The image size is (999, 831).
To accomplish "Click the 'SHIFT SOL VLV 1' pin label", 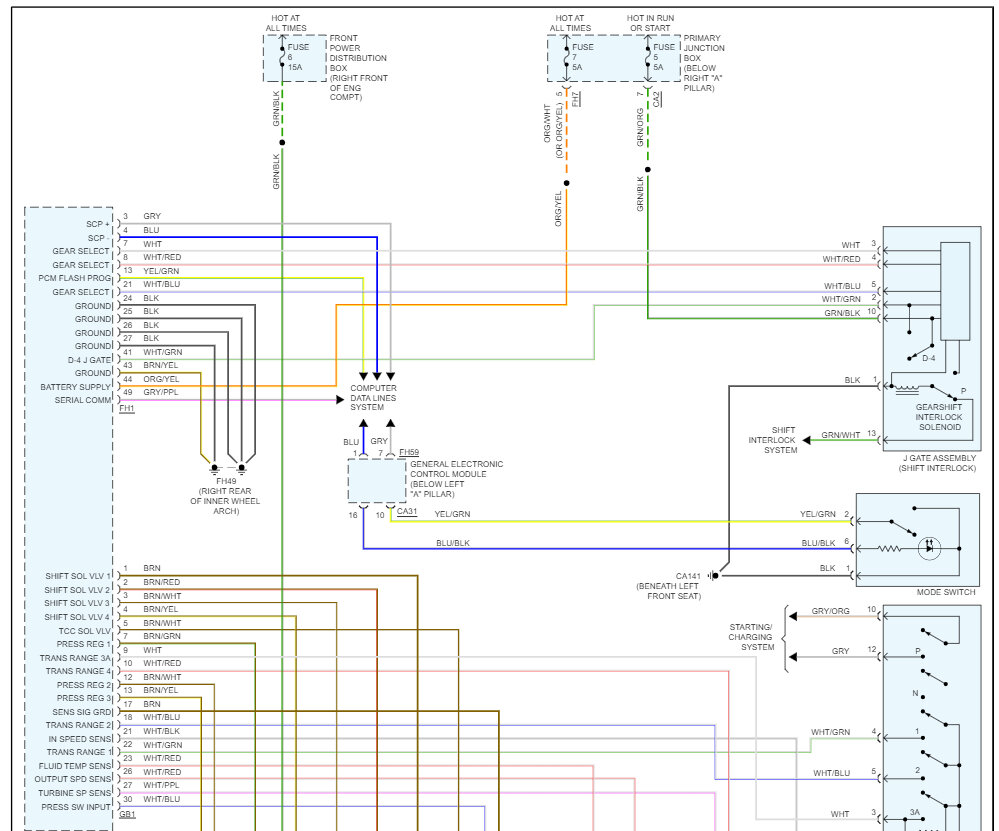I will click(78, 576).
